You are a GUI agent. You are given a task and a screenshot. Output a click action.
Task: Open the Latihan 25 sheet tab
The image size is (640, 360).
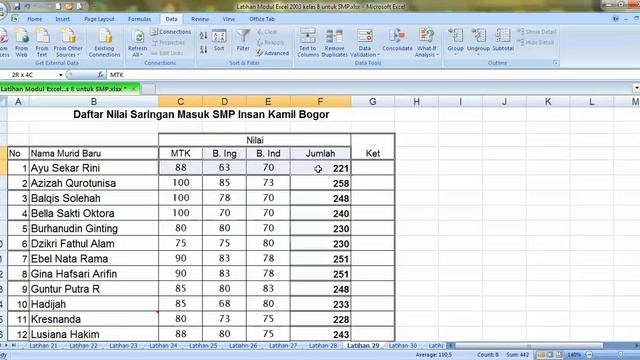coord(203,345)
